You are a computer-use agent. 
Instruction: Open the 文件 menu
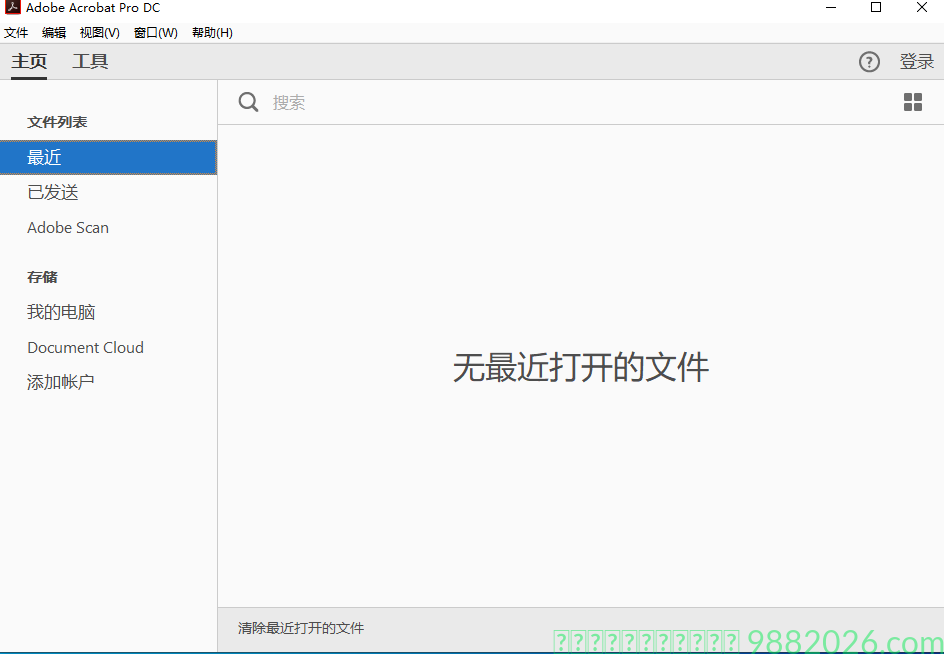tap(16, 32)
